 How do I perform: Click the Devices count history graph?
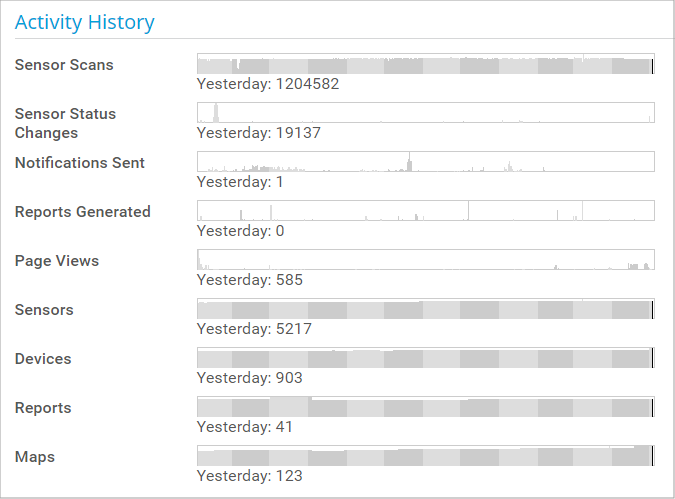(x=425, y=357)
